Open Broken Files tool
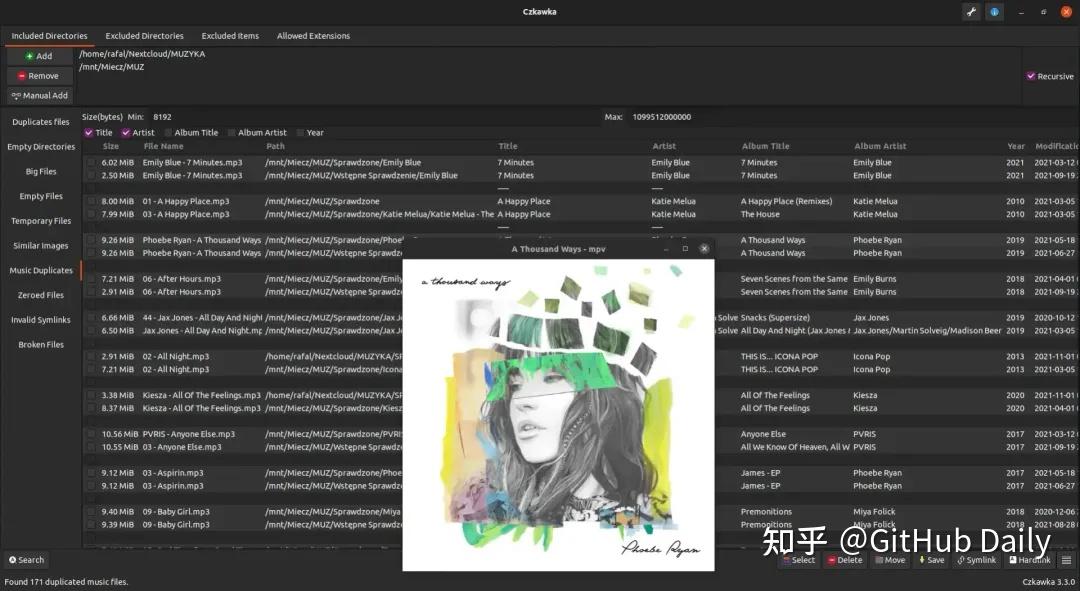The image size is (1080, 591). (x=41, y=344)
